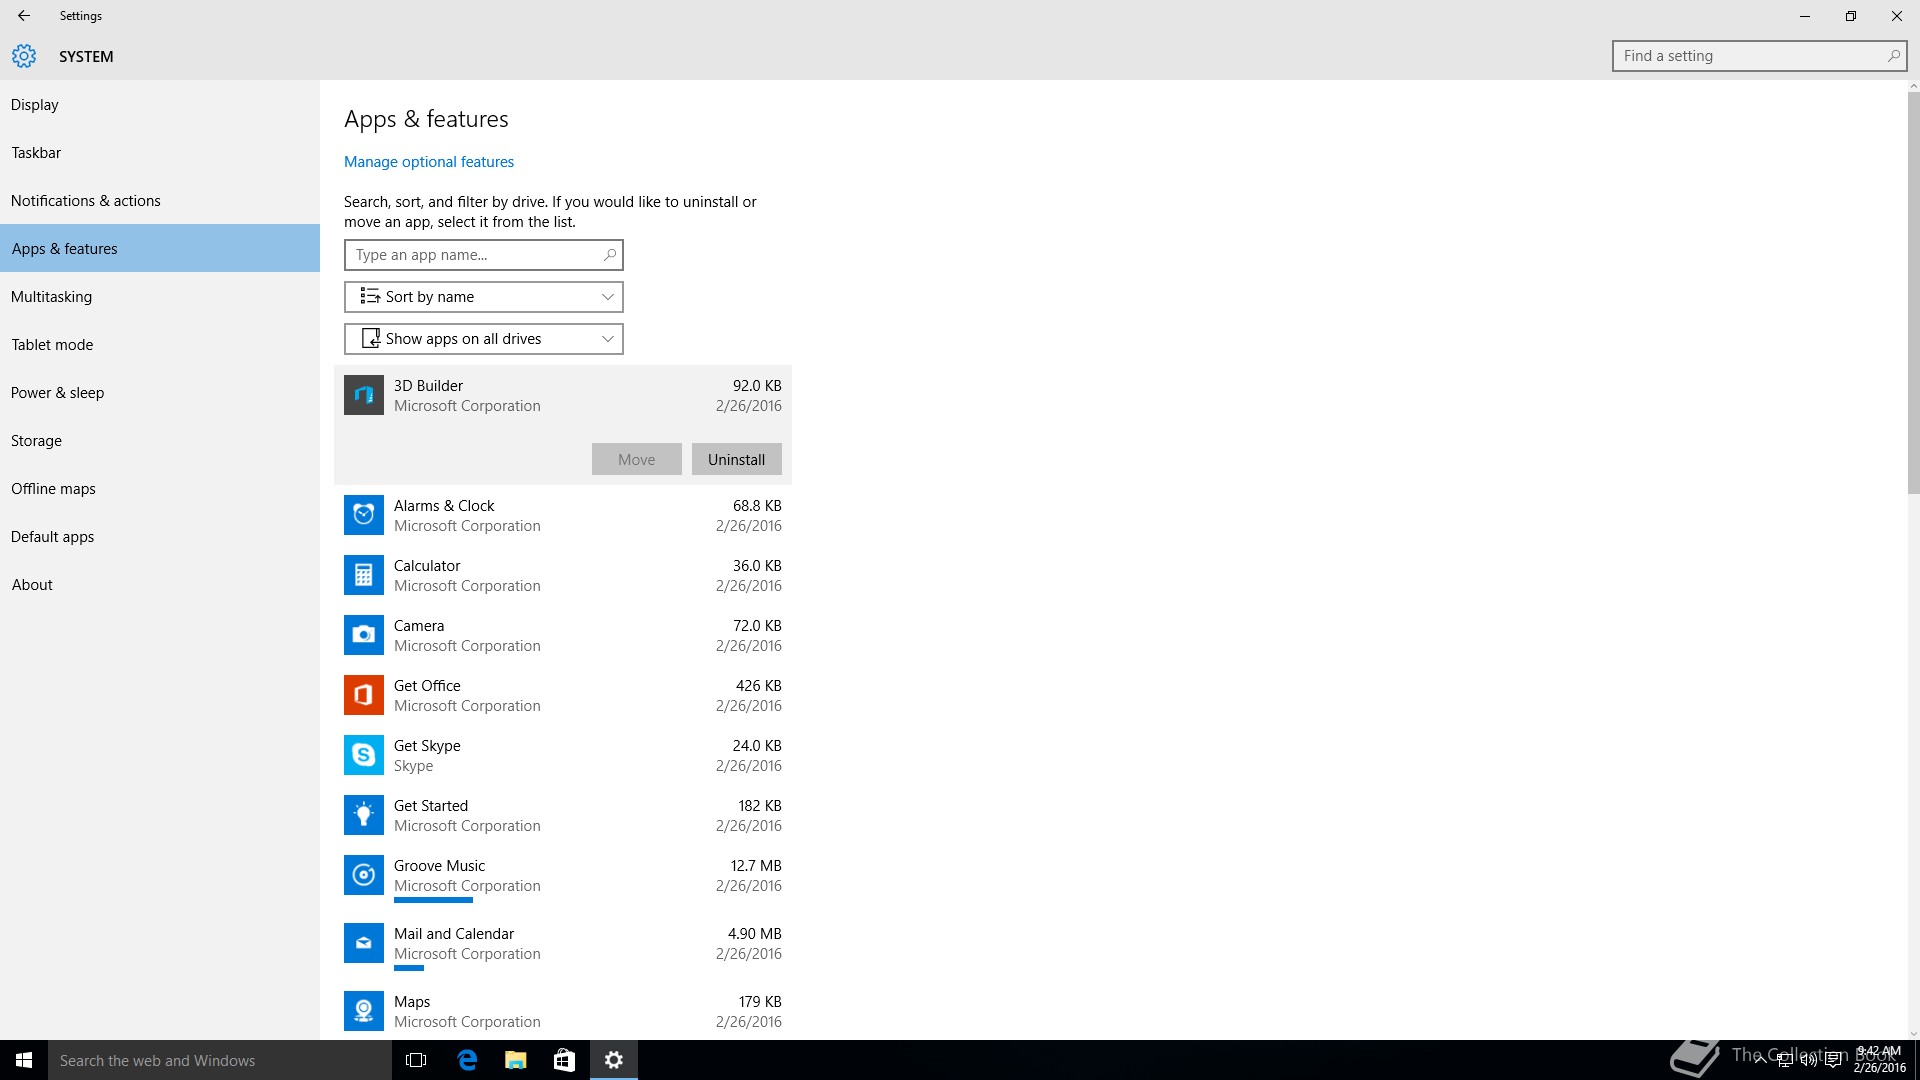Image resolution: width=1920 pixels, height=1080 pixels.
Task: Go to Storage settings
Action: (x=160, y=441)
